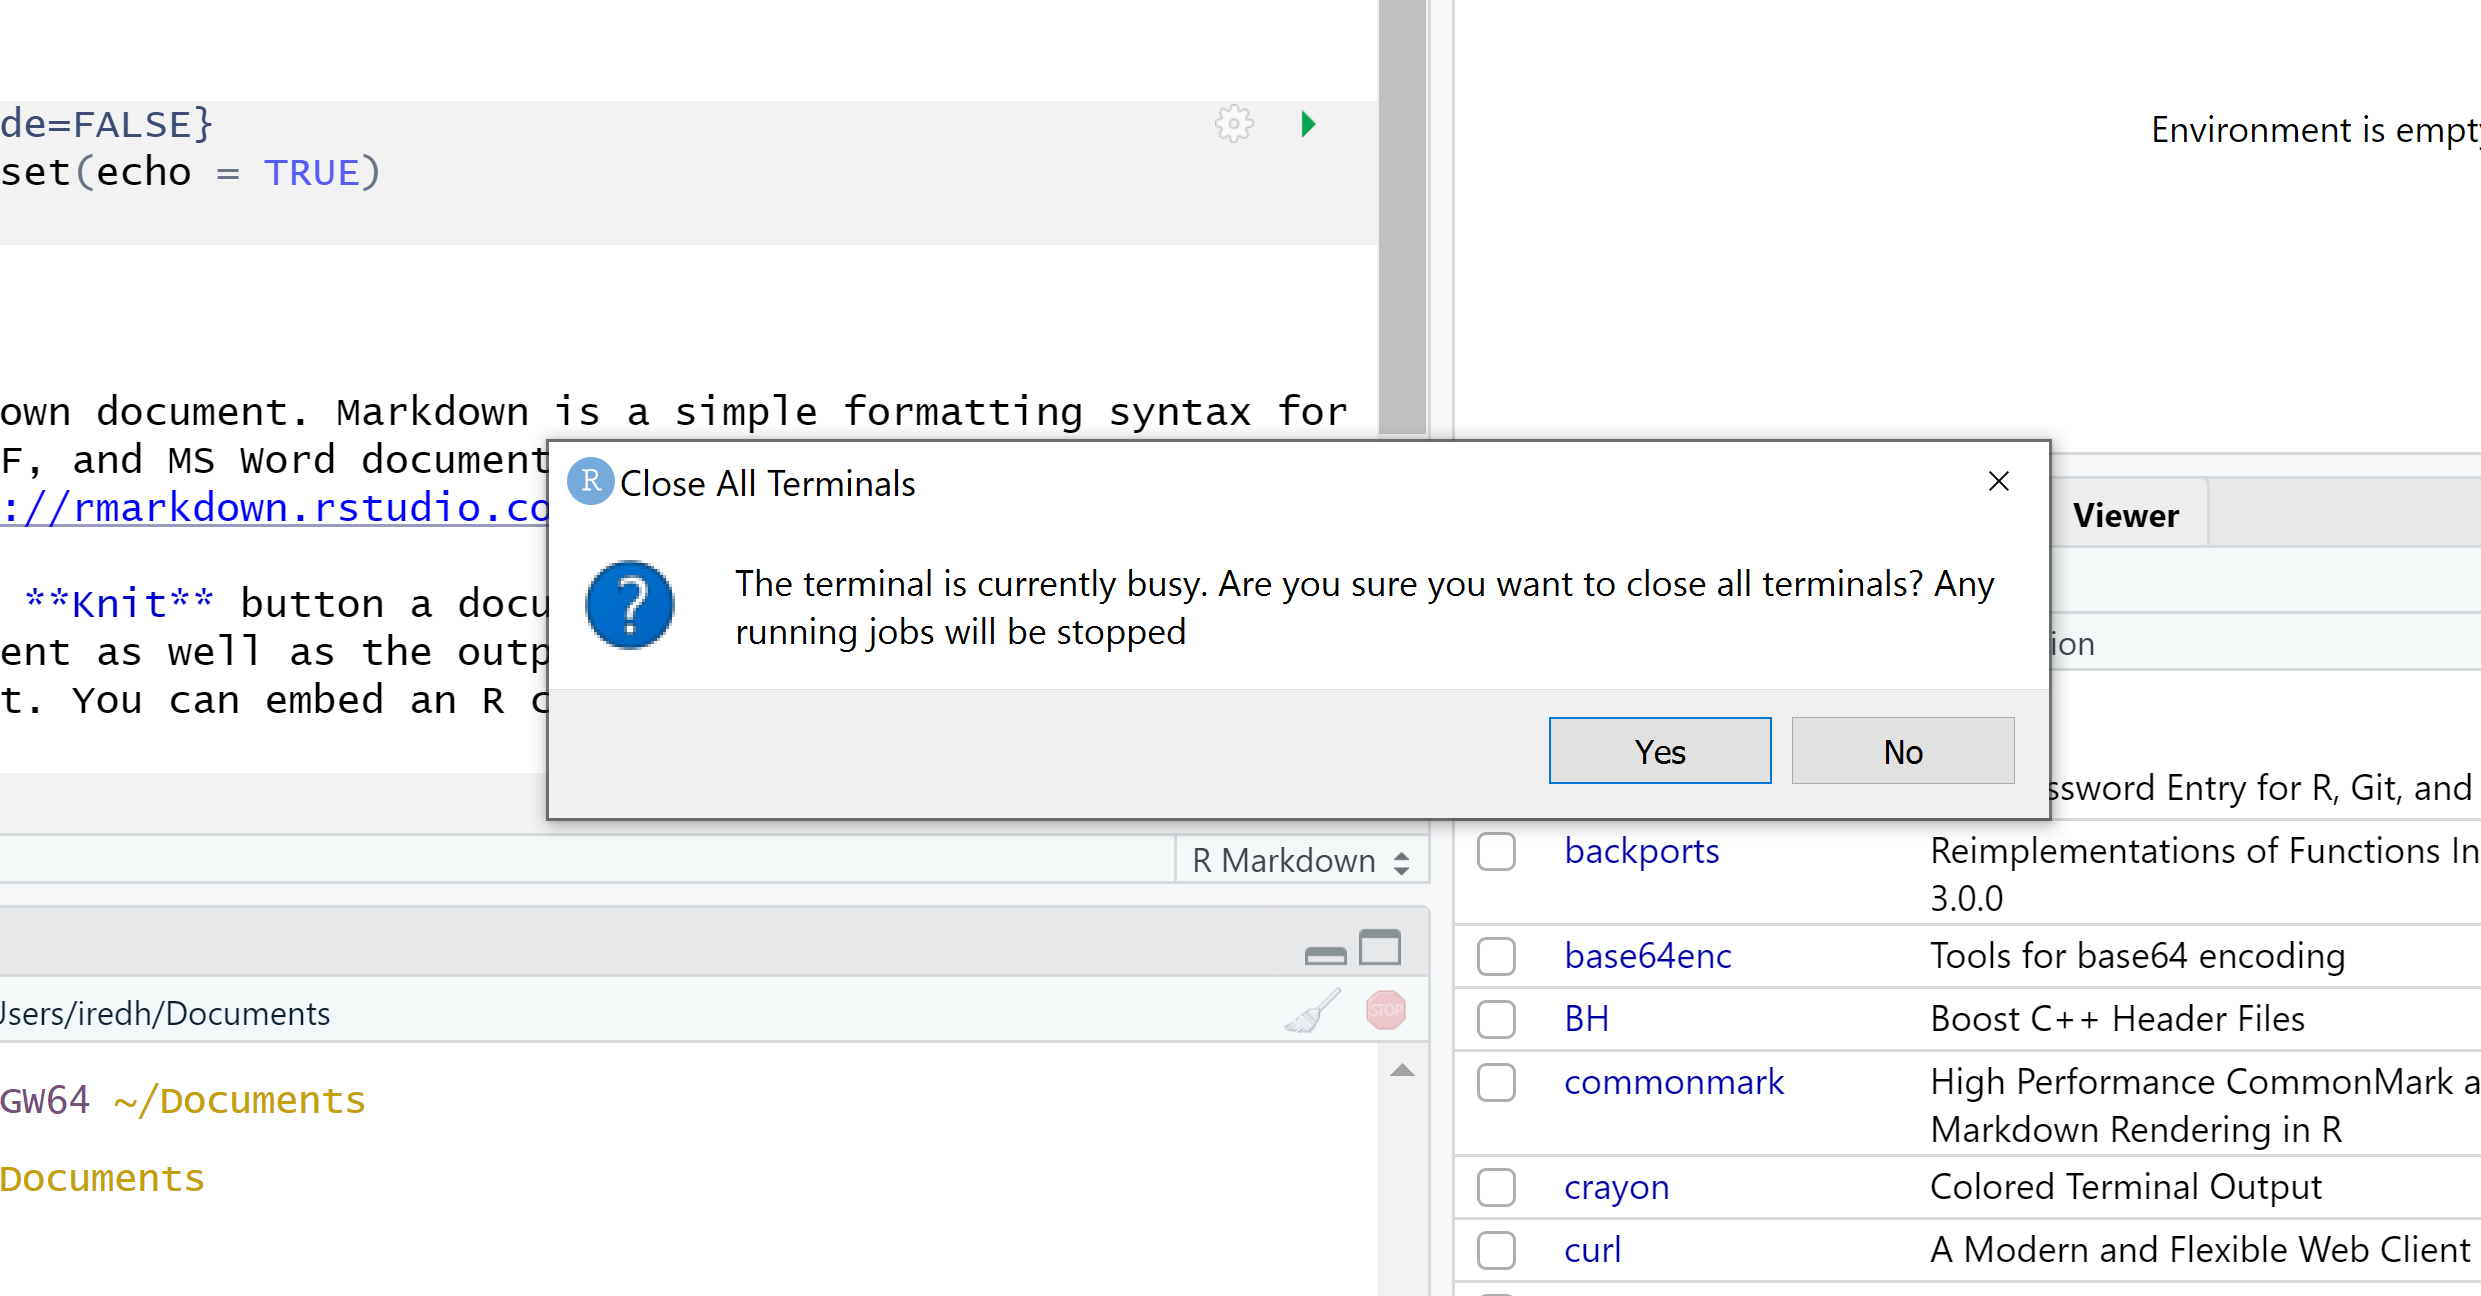
Task: Clear the console using the broom icon
Action: [1312, 1011]
